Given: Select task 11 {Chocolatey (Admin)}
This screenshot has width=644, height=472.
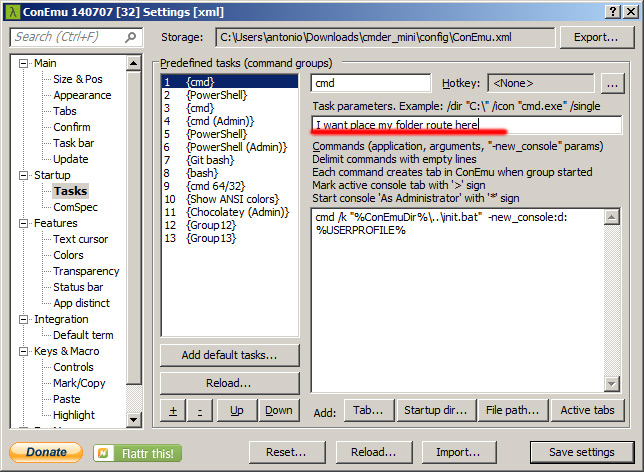Looking at the screenshot, I should tap(230, 212).
